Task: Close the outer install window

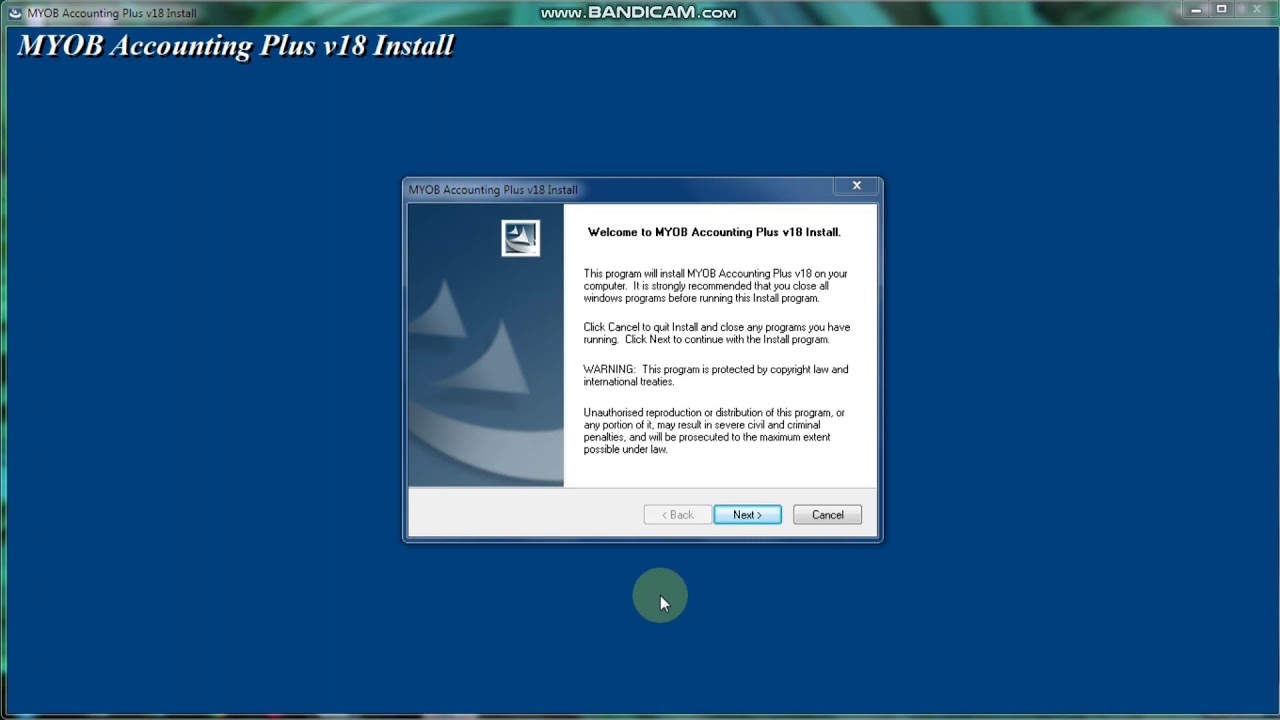Action: (1257, 10)
